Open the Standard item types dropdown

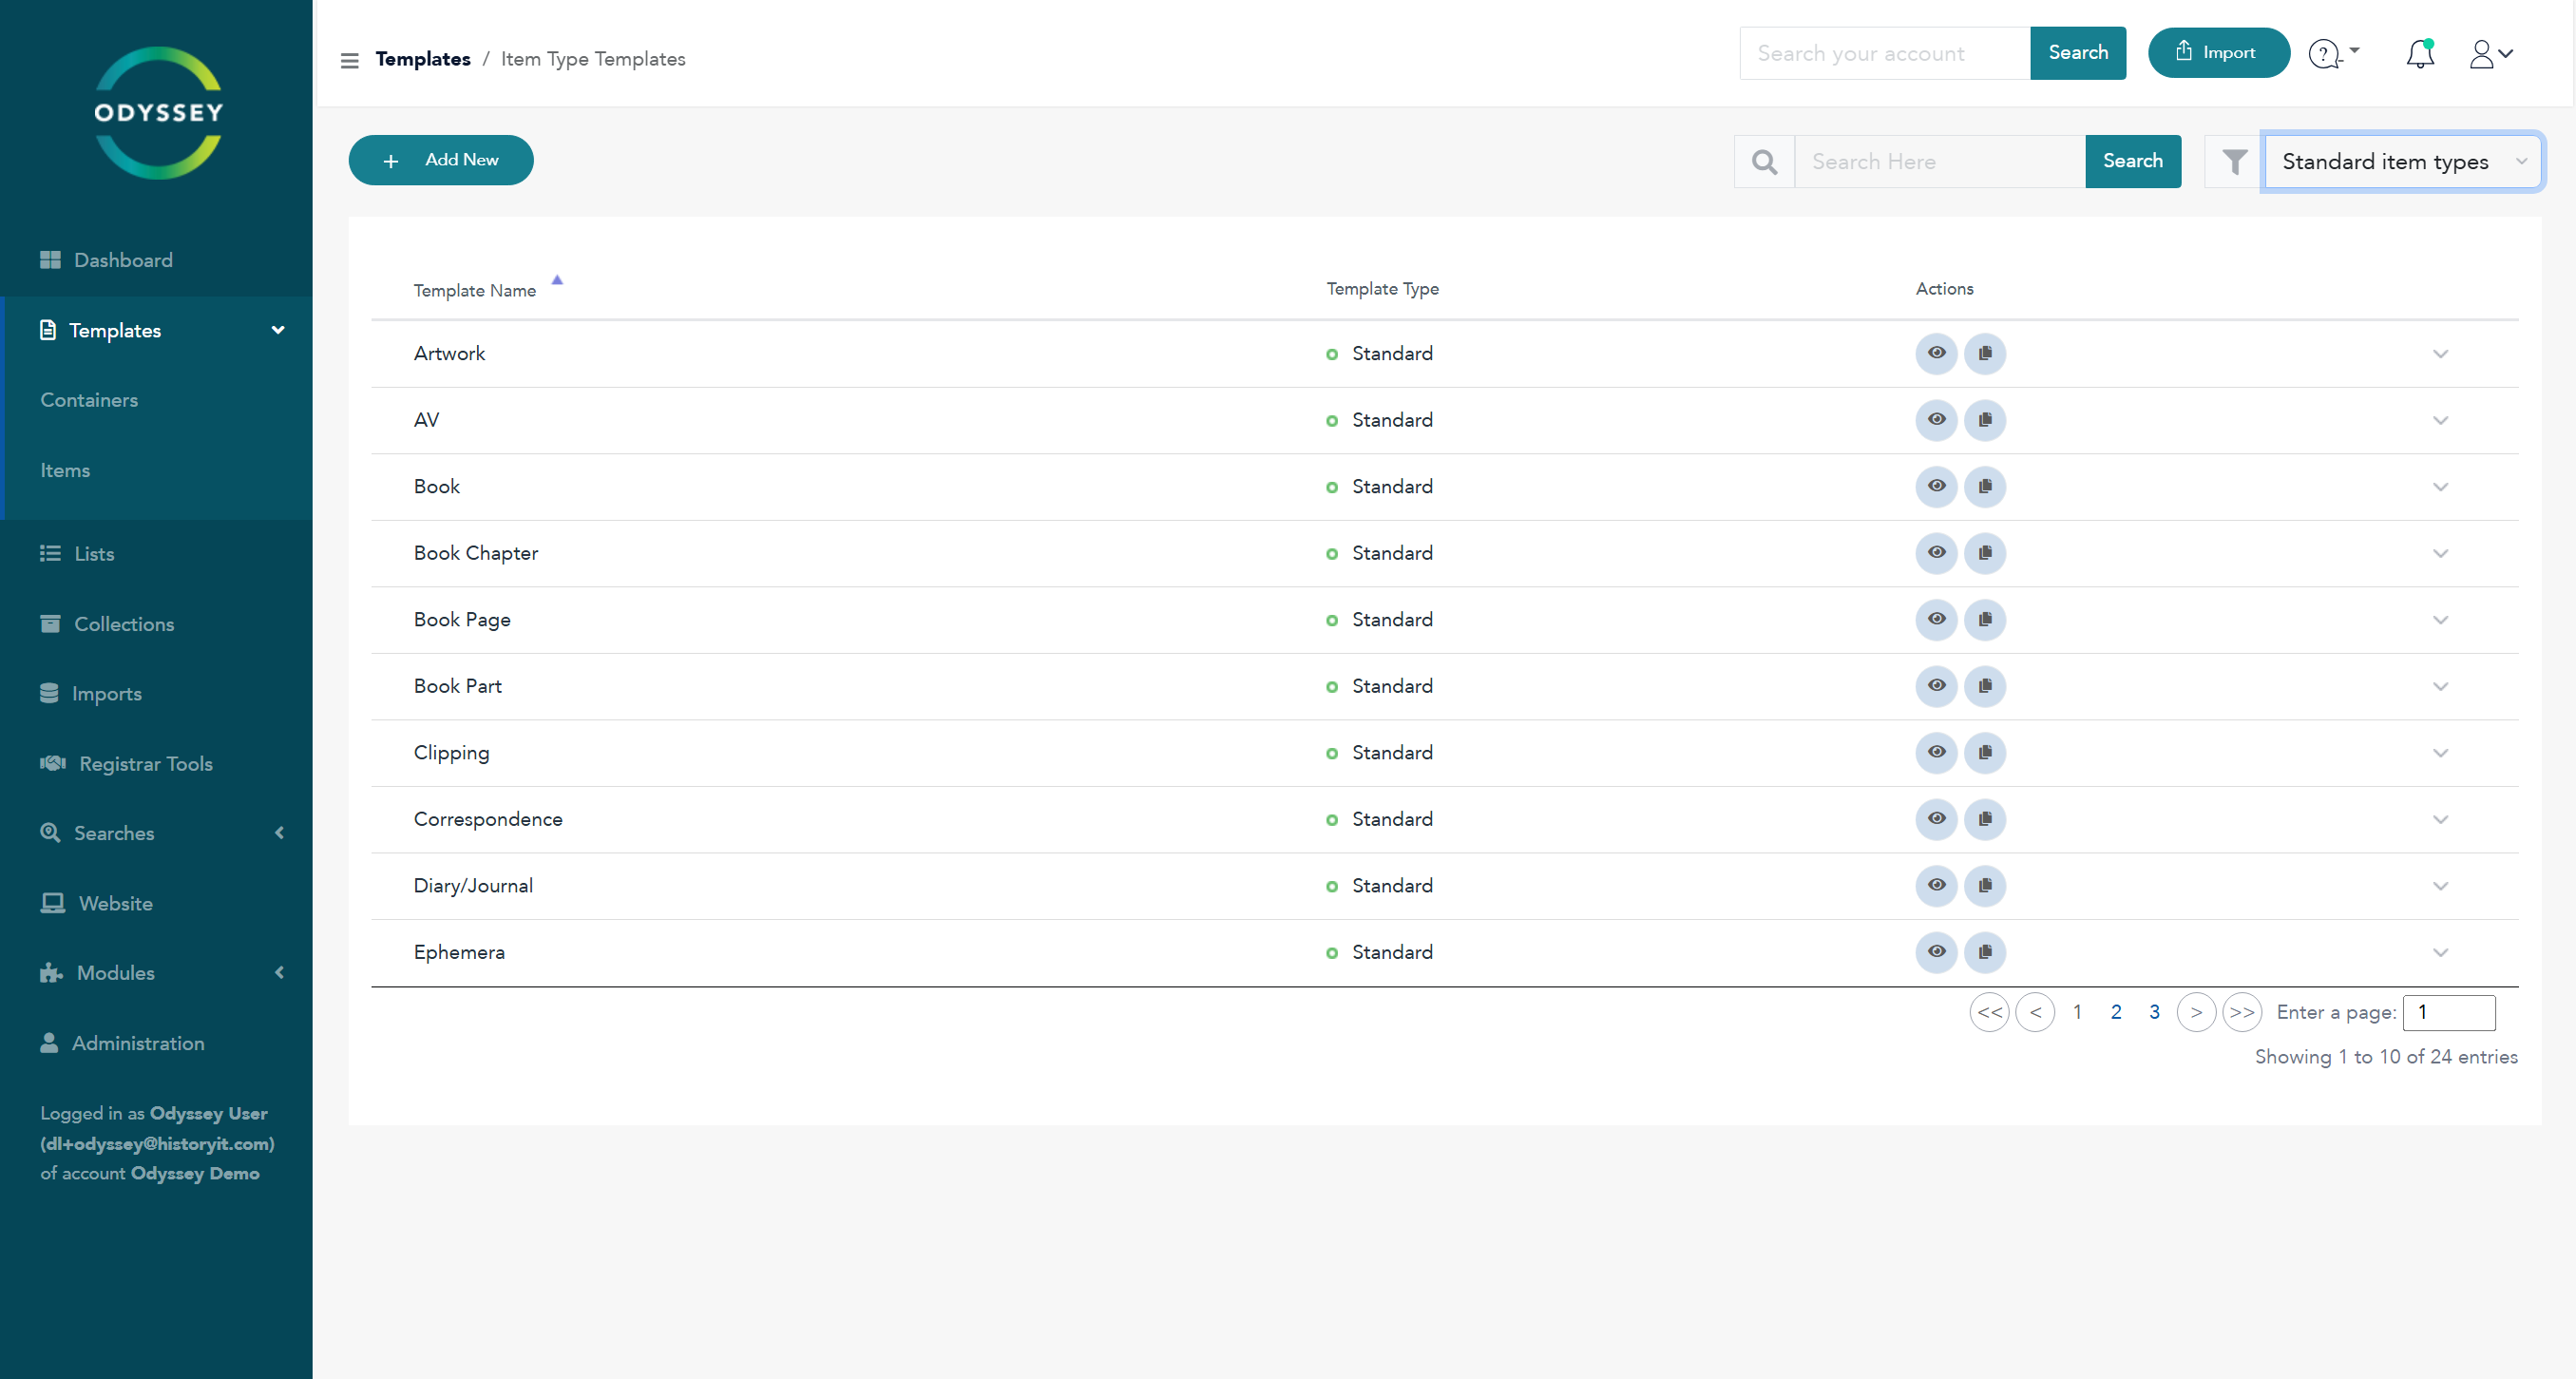2401,162
